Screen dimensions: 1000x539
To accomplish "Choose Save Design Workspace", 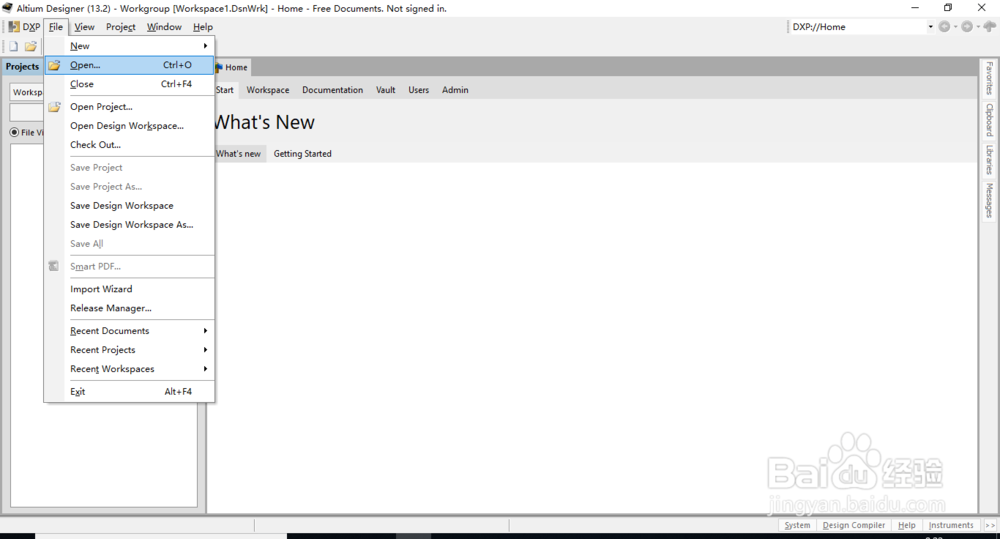I will point(129,205).
